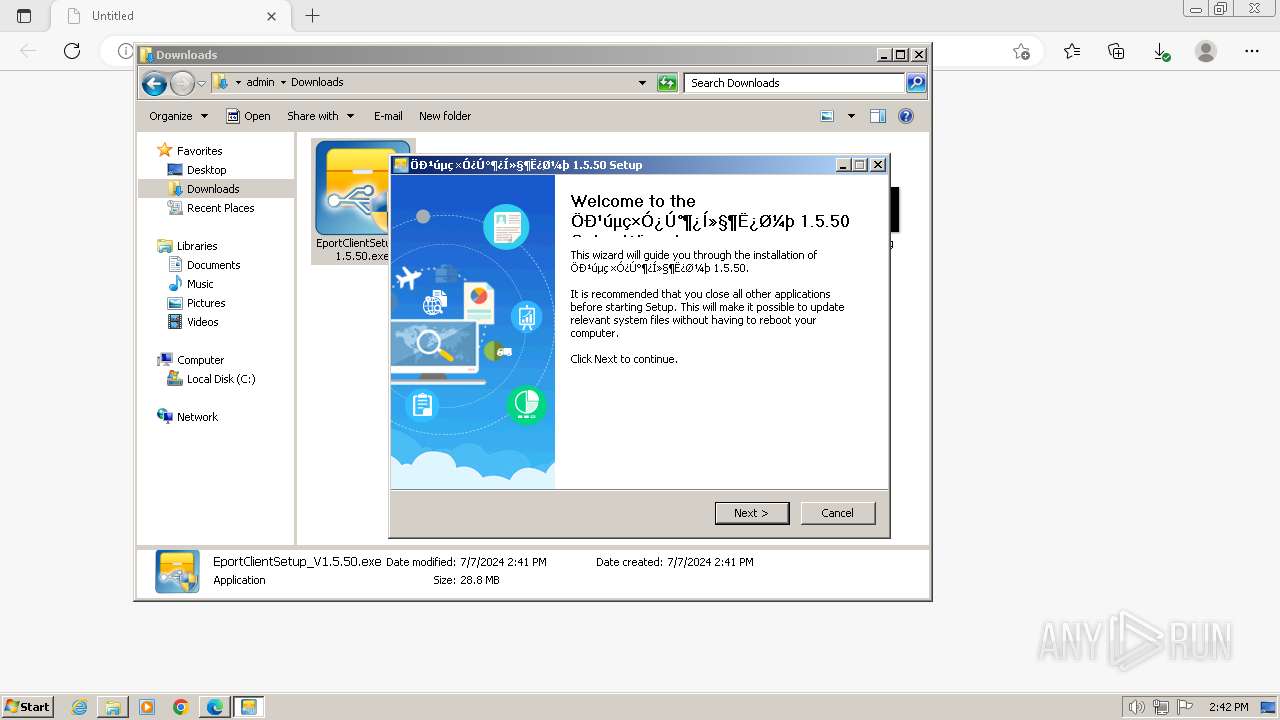Select Downloads in the navigation pane

(212, 189)
